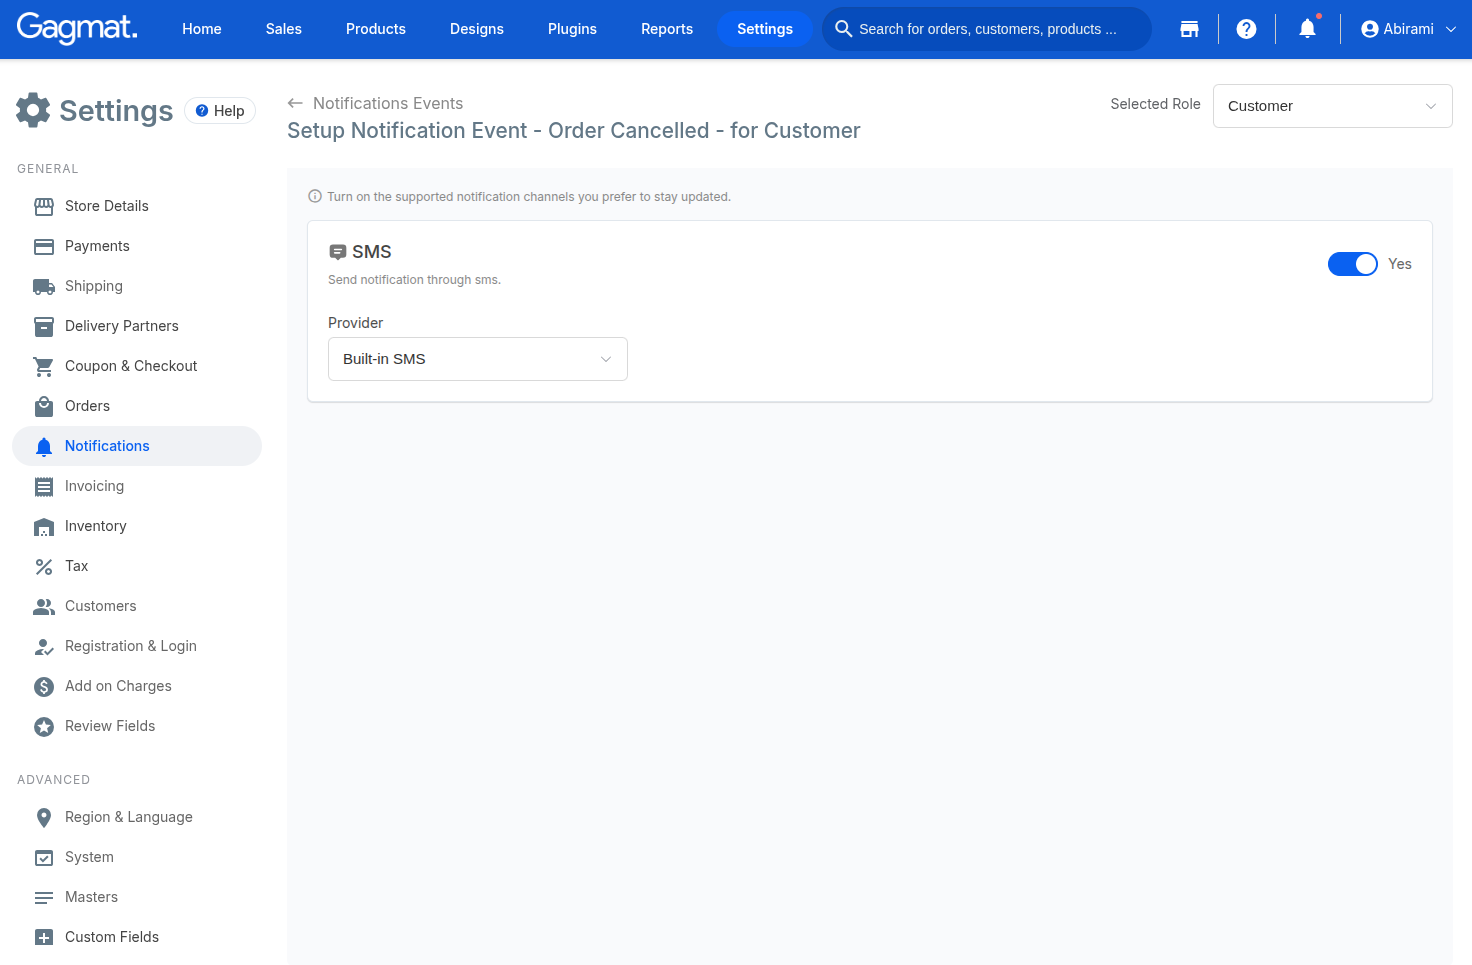
Task: Open the Sales menu
Action: point(284,29)
